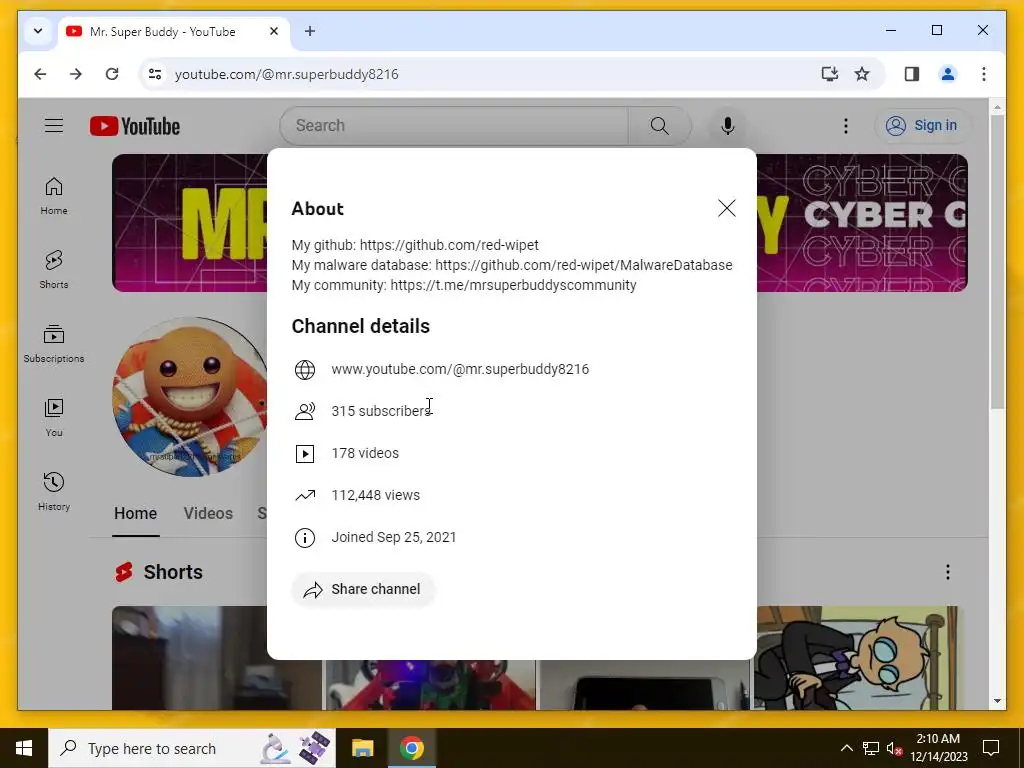Click the YouTube search field

453,125
